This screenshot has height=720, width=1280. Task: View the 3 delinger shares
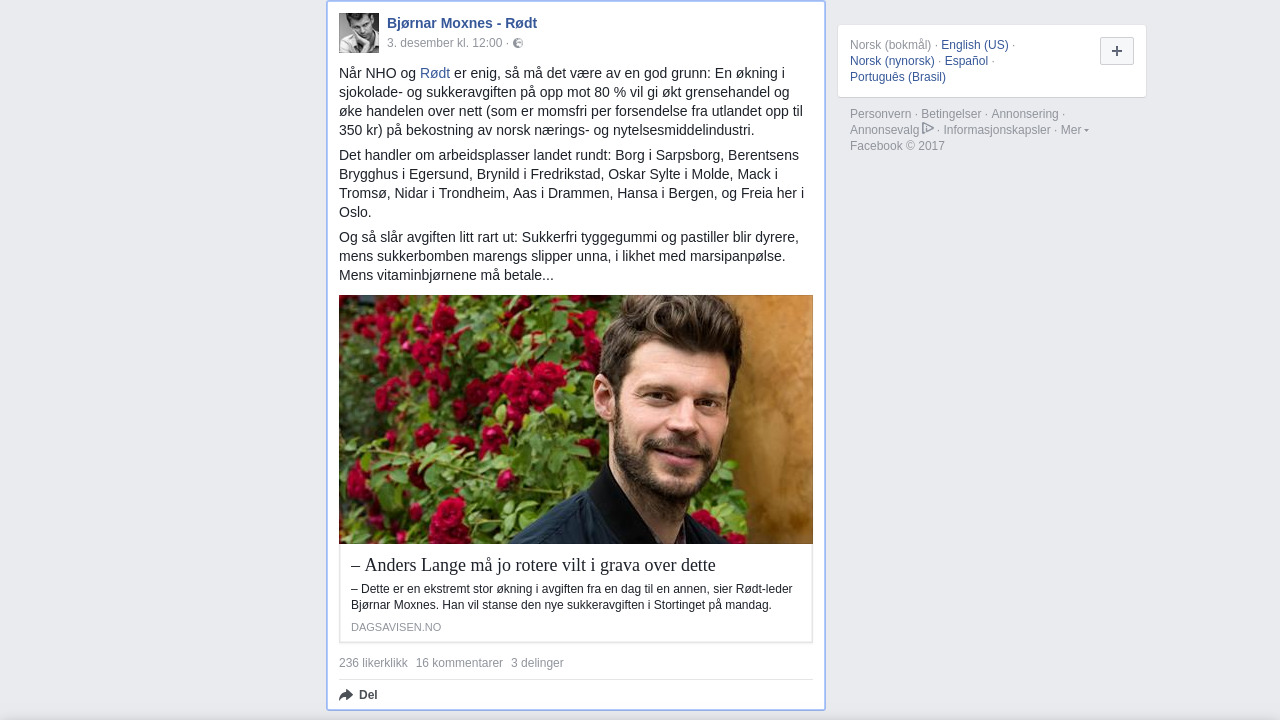(x=537, y=663)
